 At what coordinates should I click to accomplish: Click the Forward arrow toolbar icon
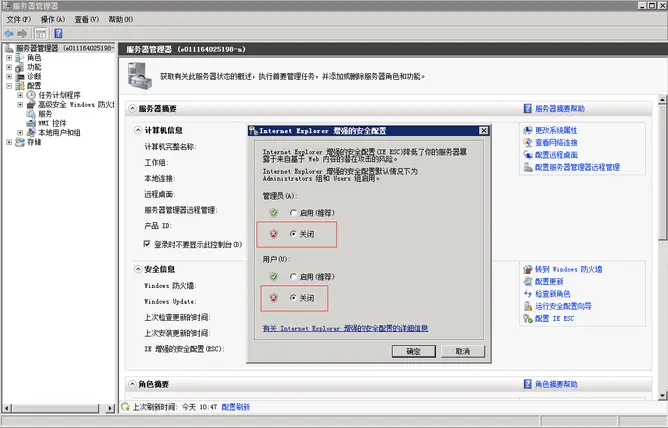pos(22,33)
